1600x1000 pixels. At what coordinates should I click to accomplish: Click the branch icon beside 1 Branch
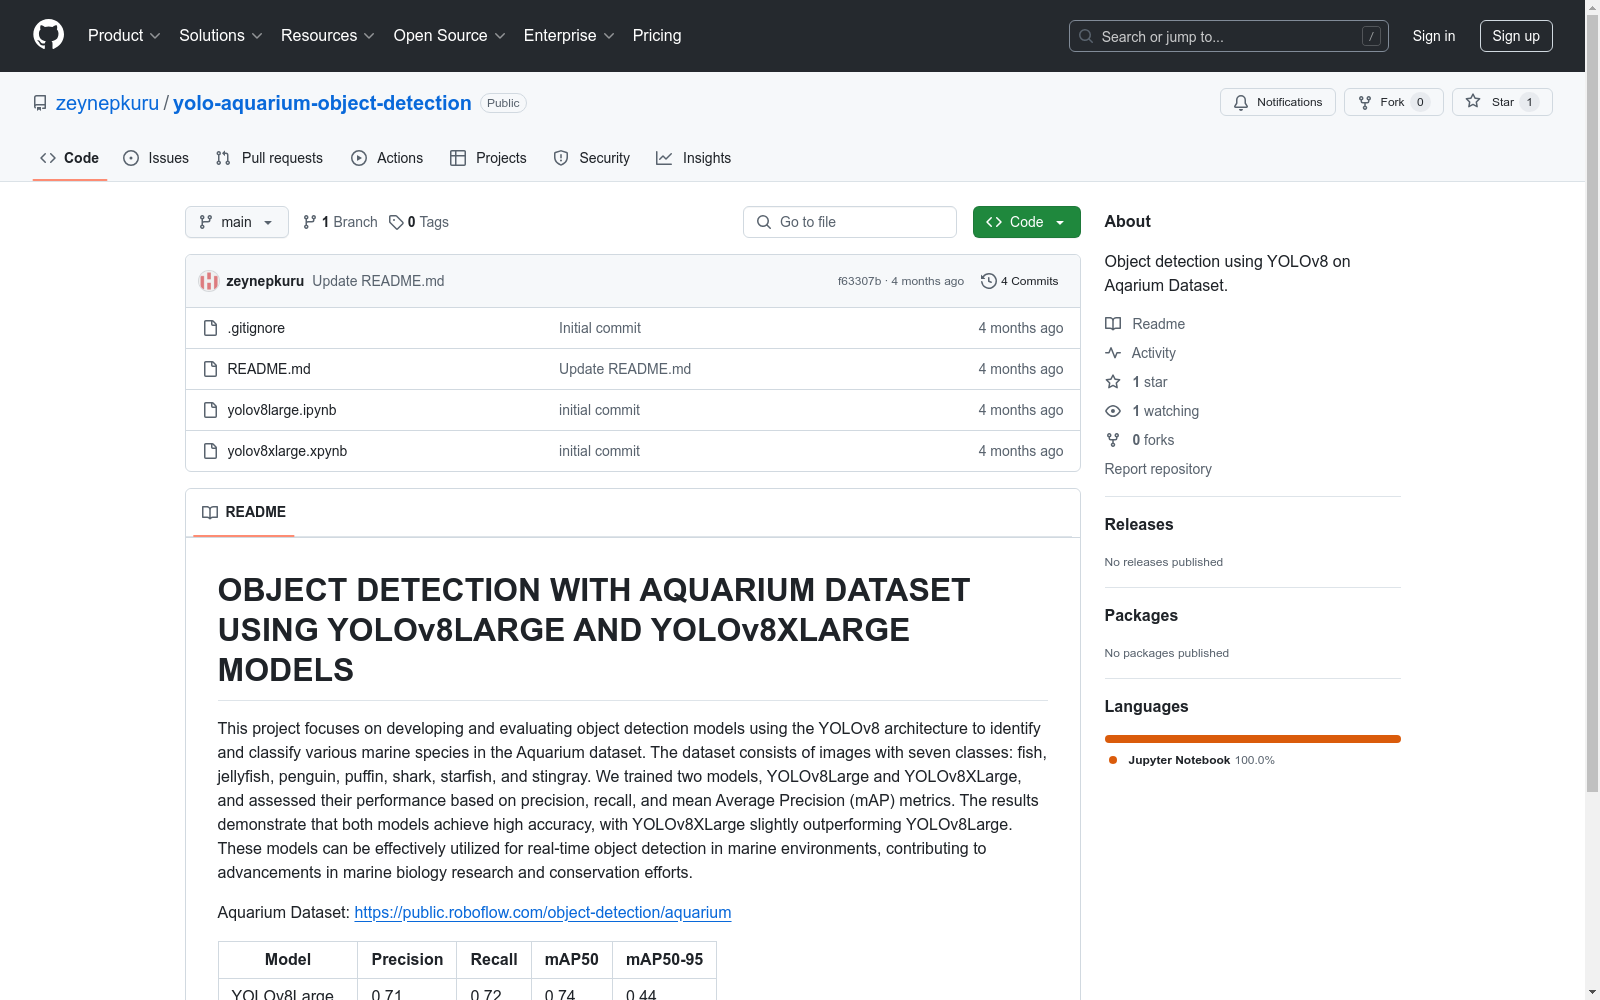tap(310, 222)
